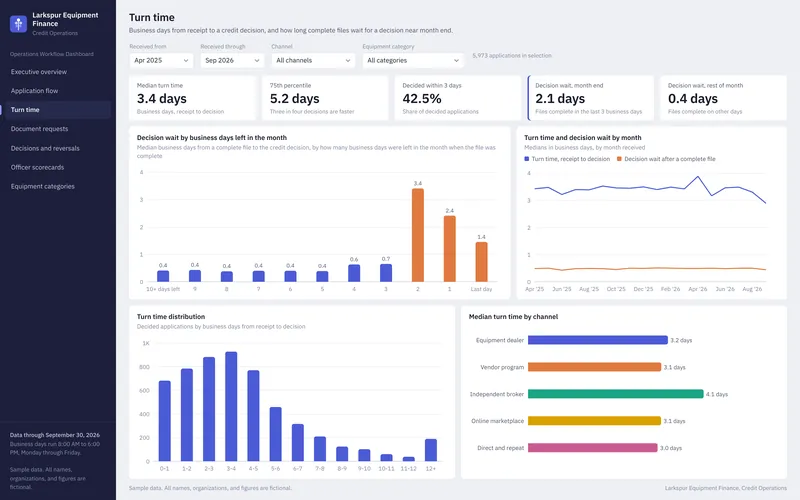Click the orange bar labeled 2.4

click(x=449, y=249)
